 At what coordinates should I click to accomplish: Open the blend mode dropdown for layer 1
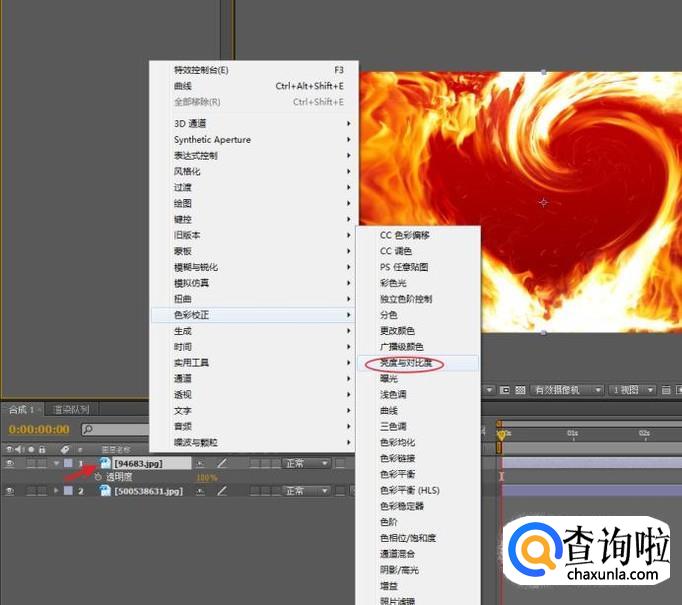tap(306, 463)
